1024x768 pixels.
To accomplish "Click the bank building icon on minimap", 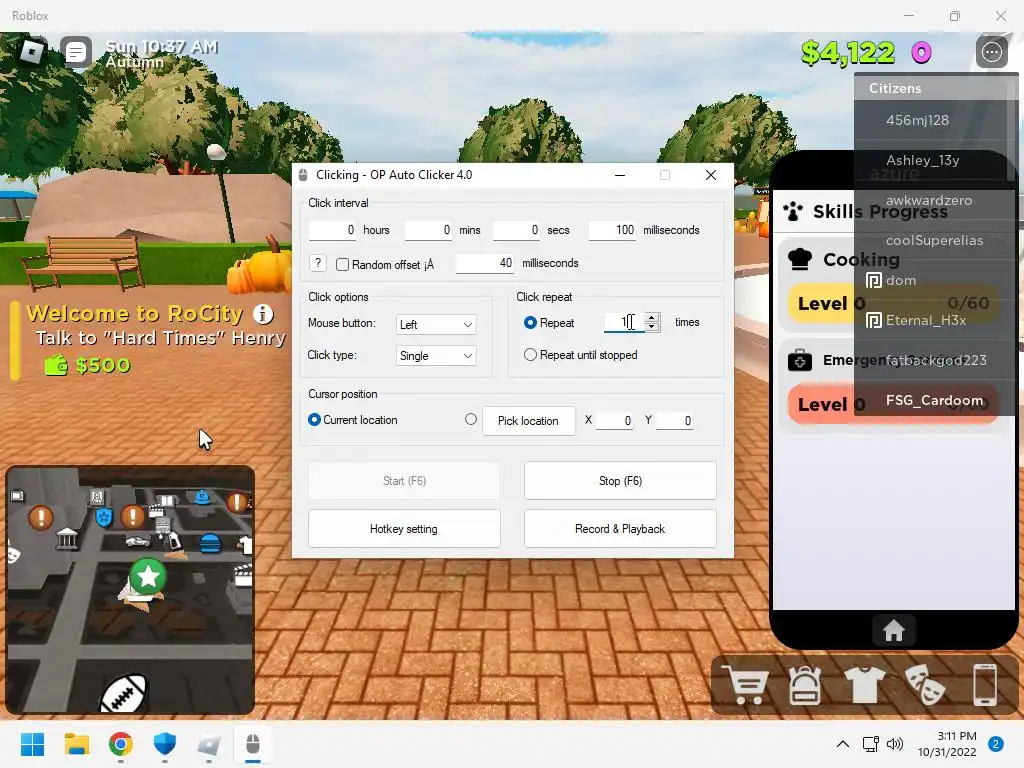I will [x=67, y=539].
